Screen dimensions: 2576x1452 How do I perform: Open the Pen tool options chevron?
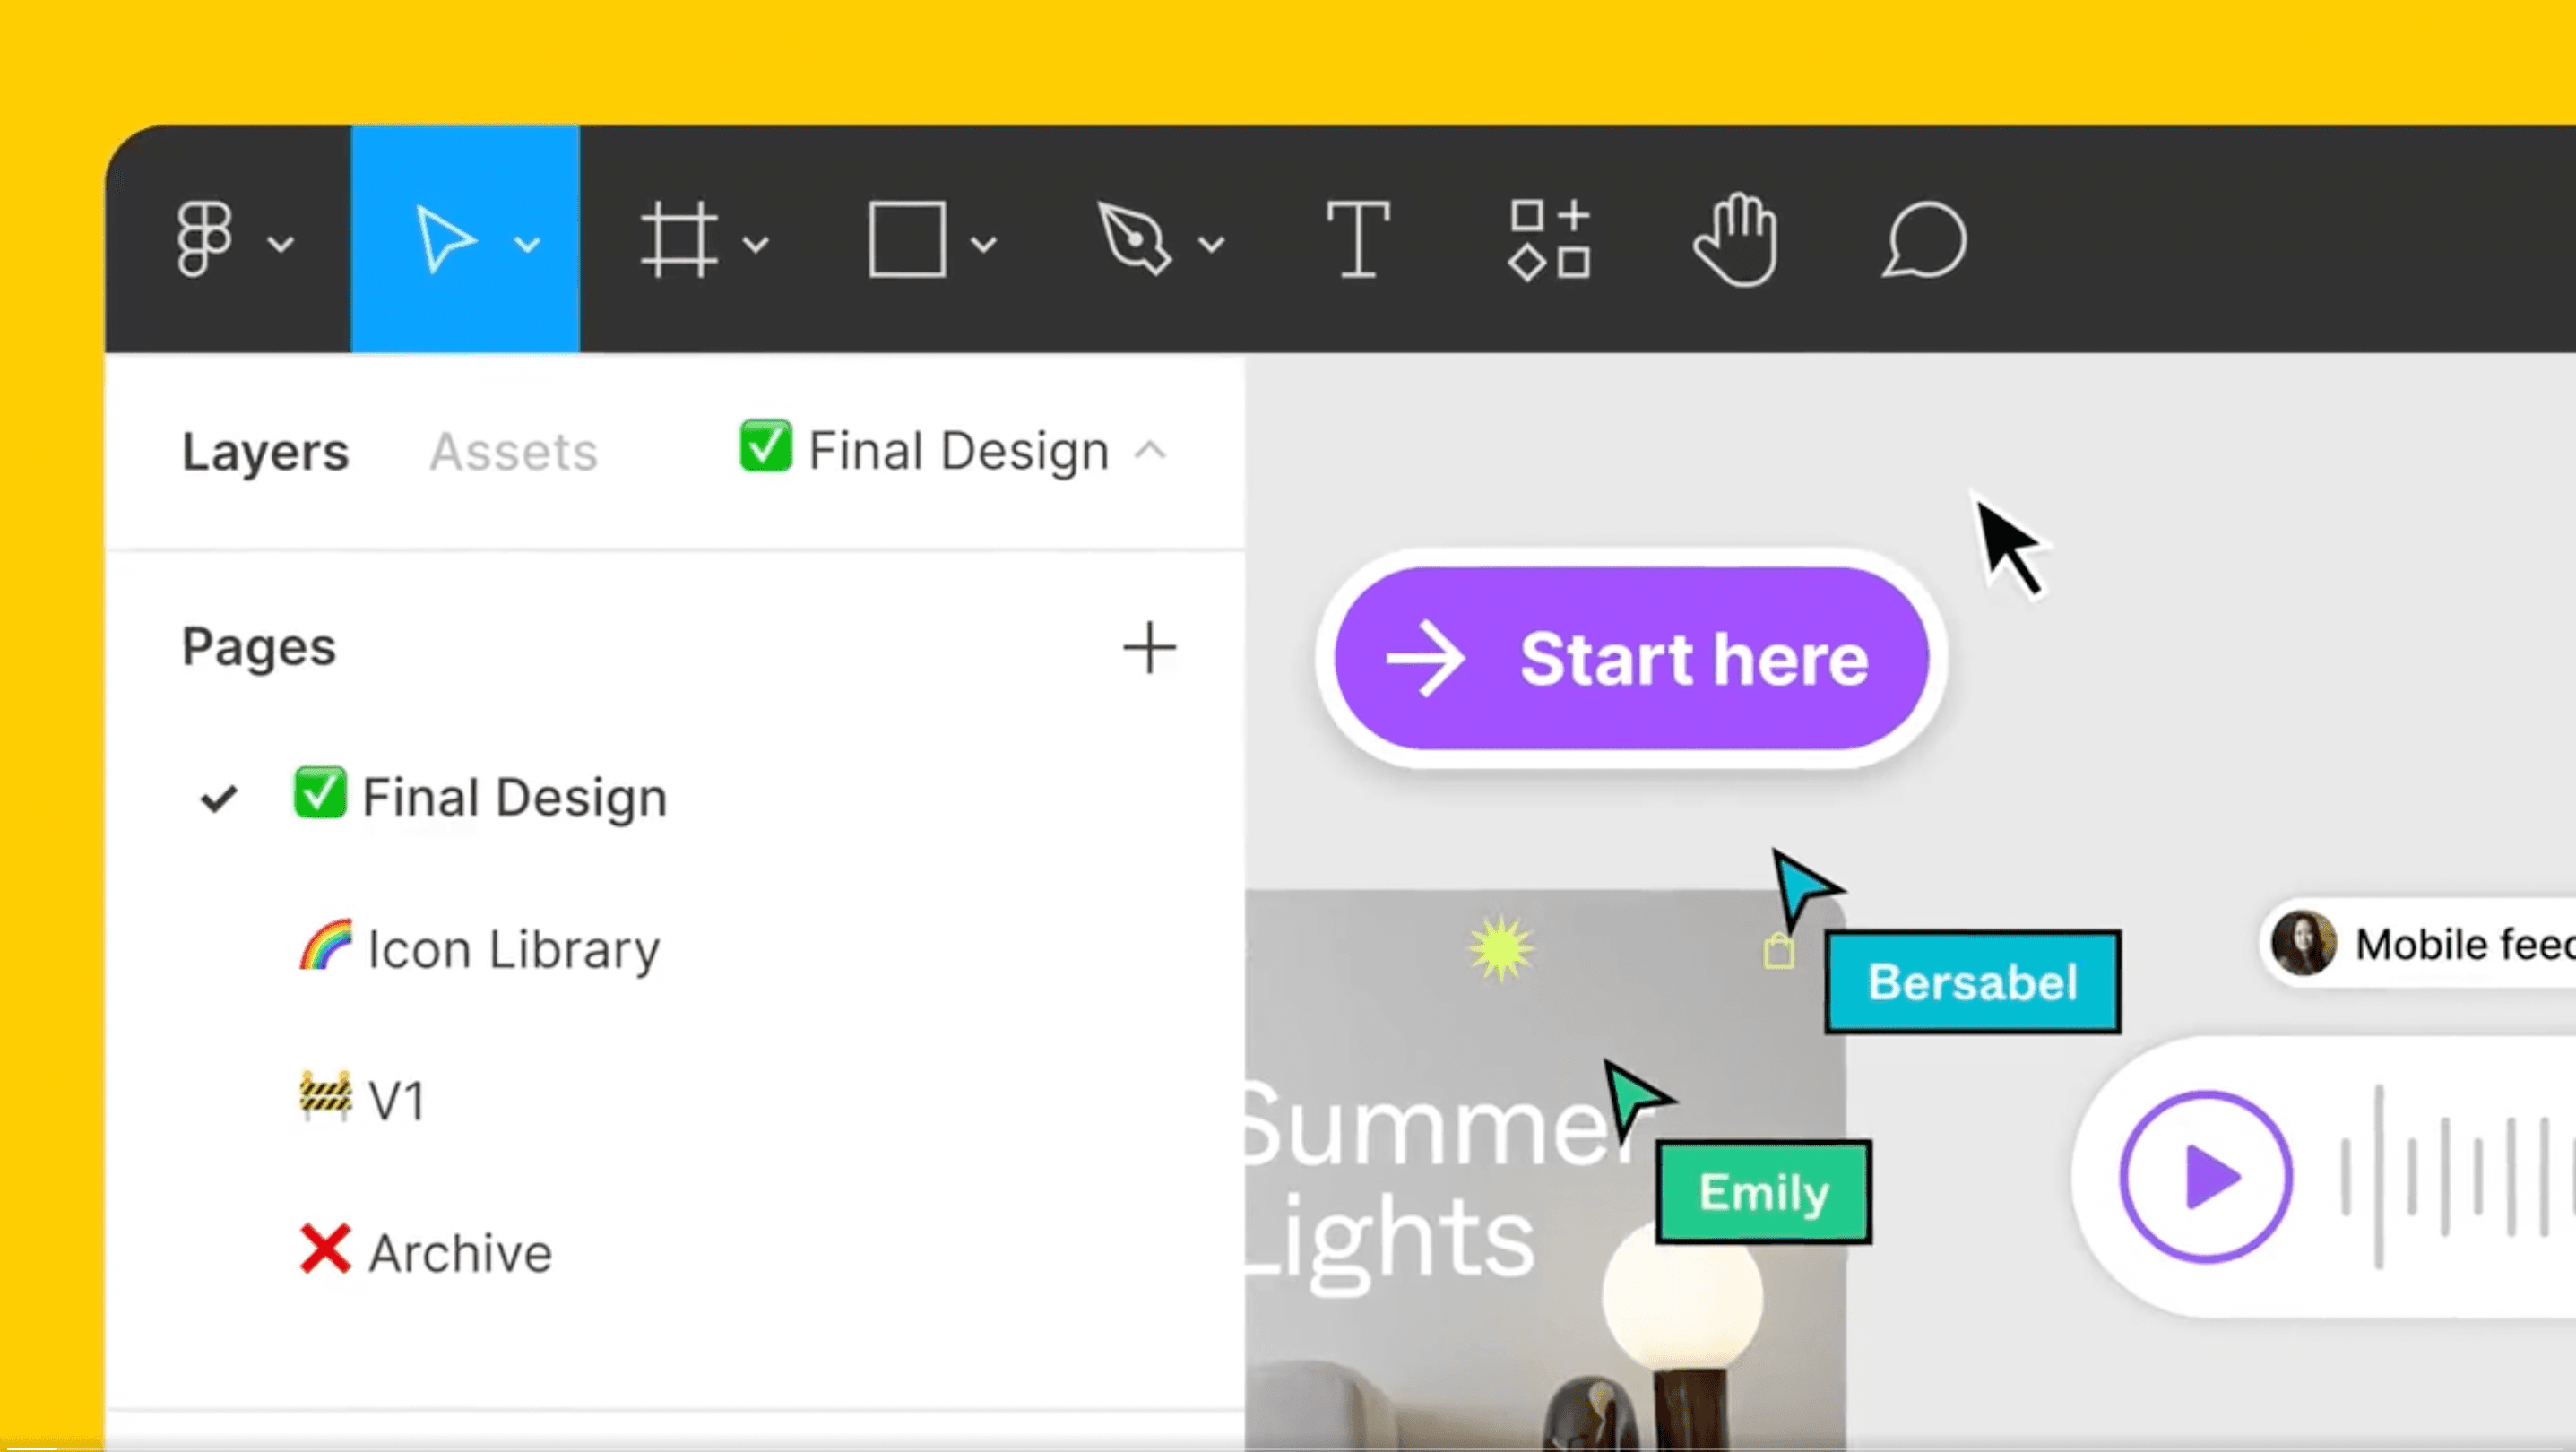[1212, 244]
